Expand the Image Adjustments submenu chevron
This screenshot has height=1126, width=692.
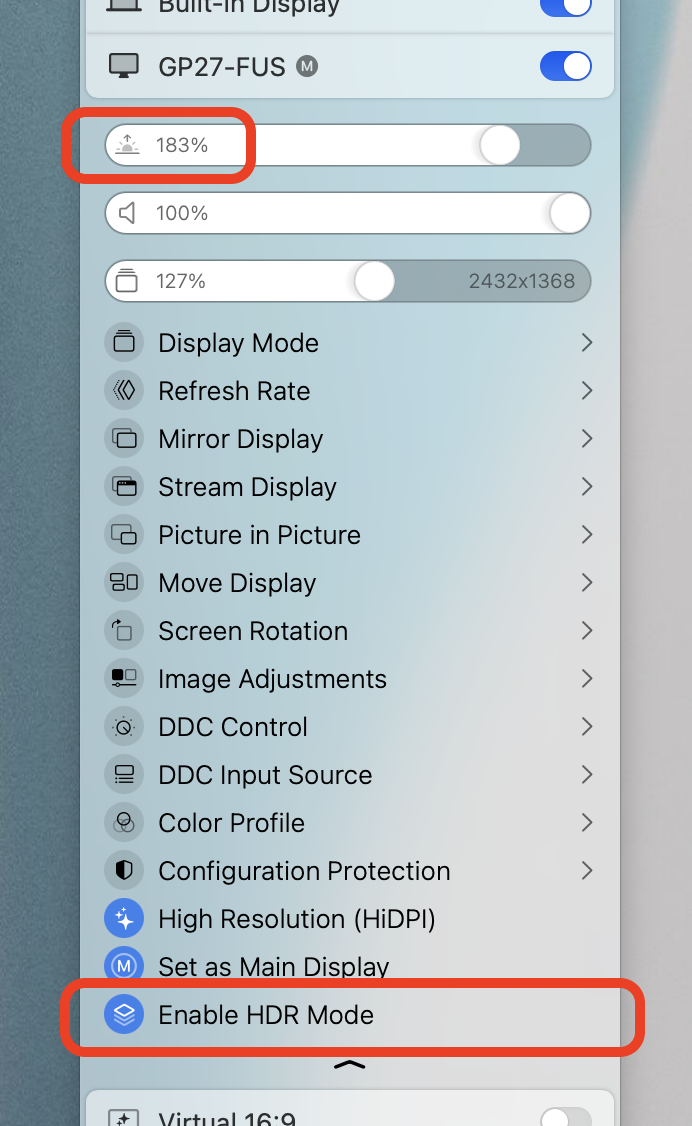(587, 679)
